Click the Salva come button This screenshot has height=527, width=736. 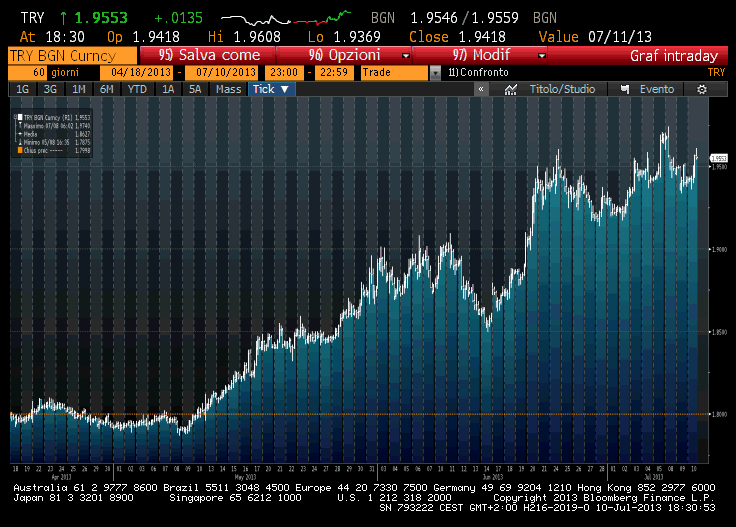[x=211, y=56]
